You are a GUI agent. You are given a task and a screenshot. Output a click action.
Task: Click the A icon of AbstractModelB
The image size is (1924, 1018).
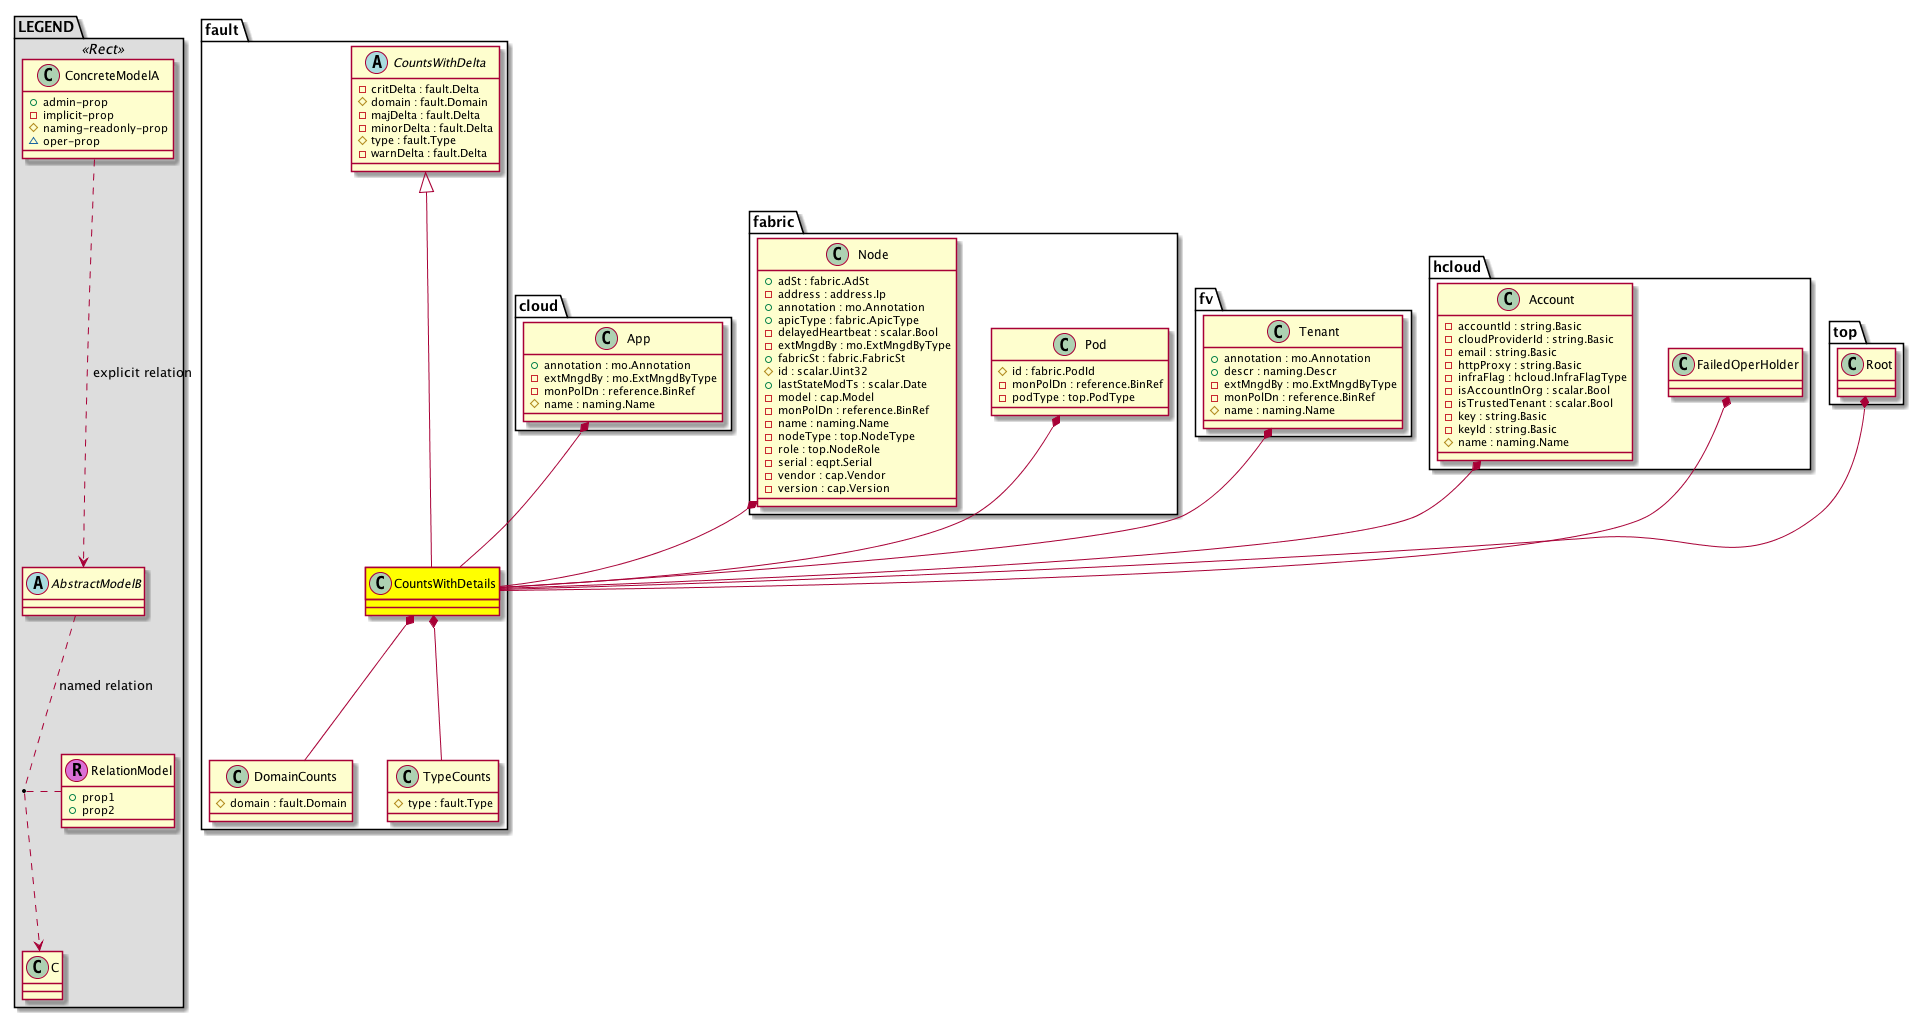tap(38, 583)
